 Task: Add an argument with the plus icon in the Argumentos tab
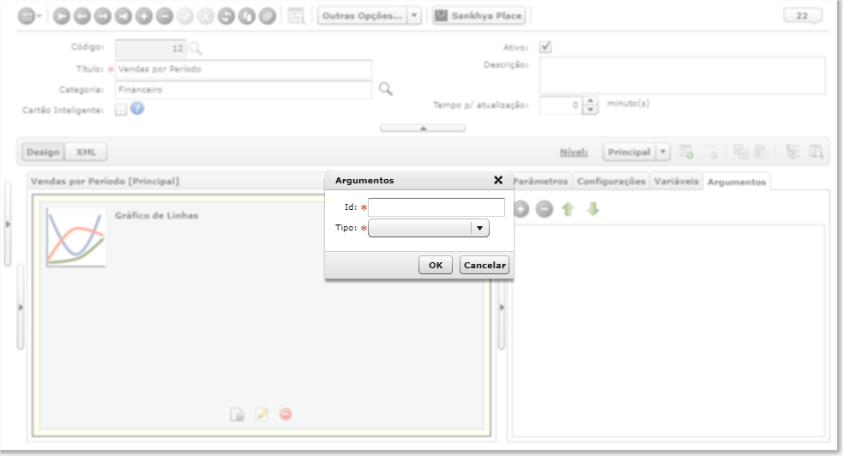pos(521,209)
